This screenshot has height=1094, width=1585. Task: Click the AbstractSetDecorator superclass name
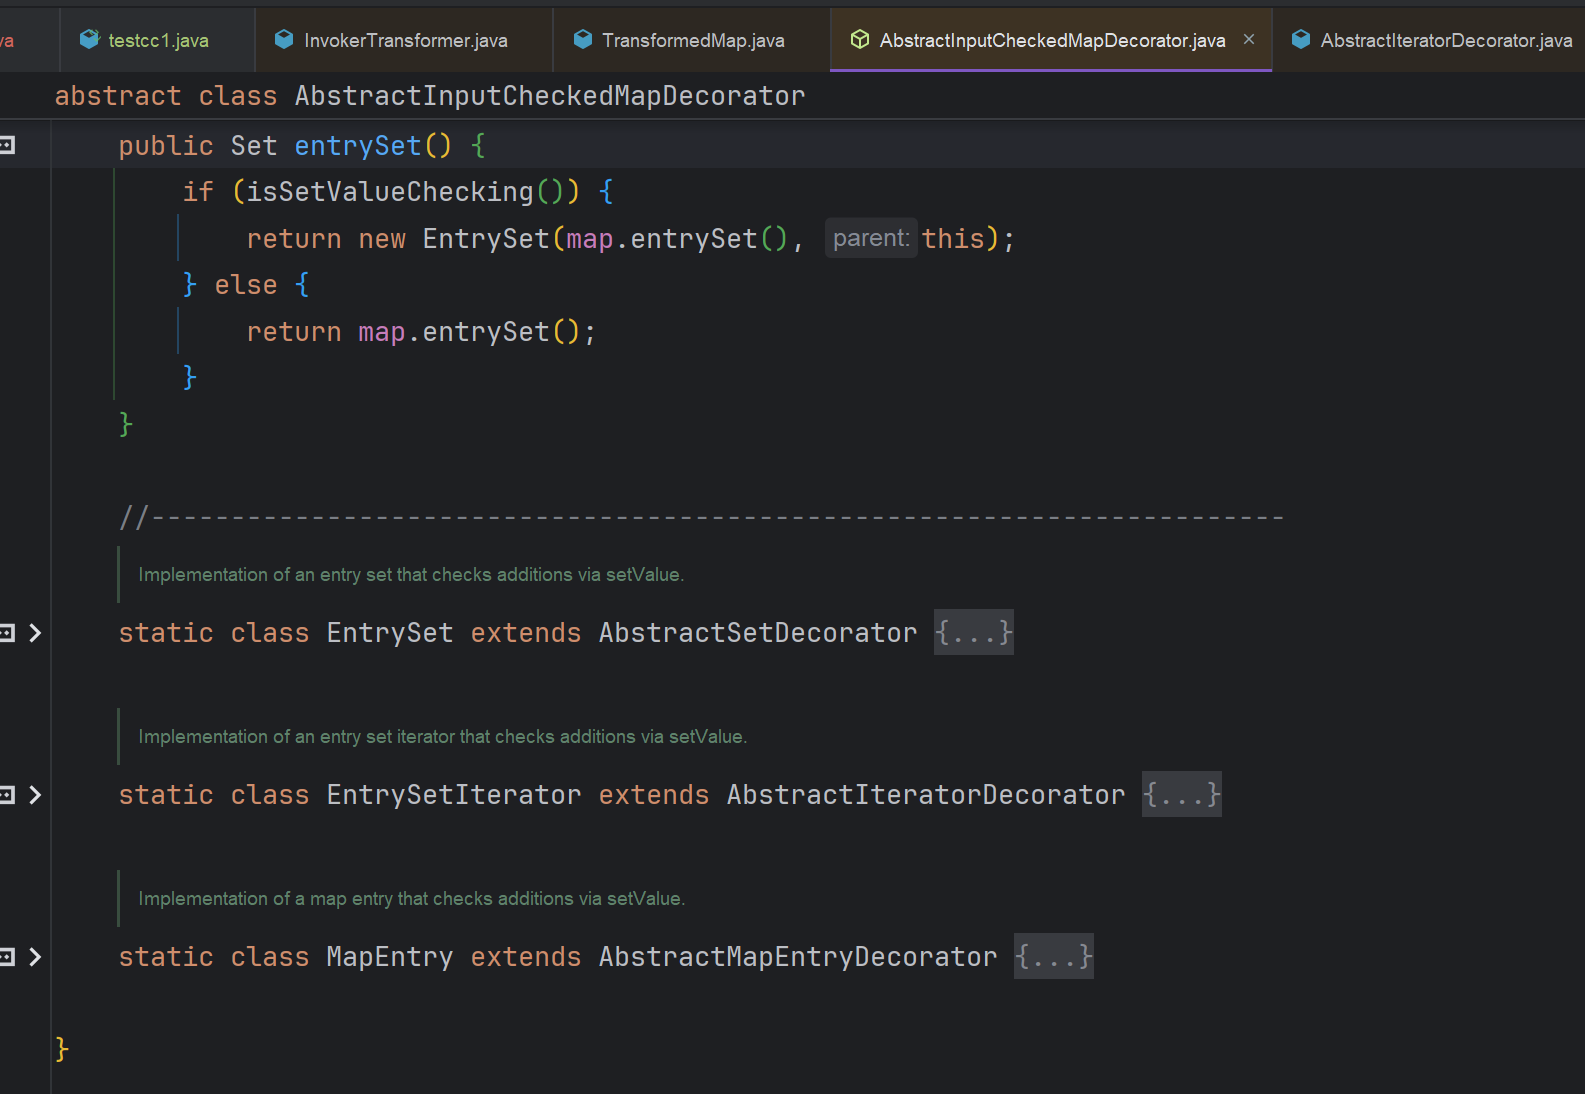pyautogui.click(x=757, y=632)
